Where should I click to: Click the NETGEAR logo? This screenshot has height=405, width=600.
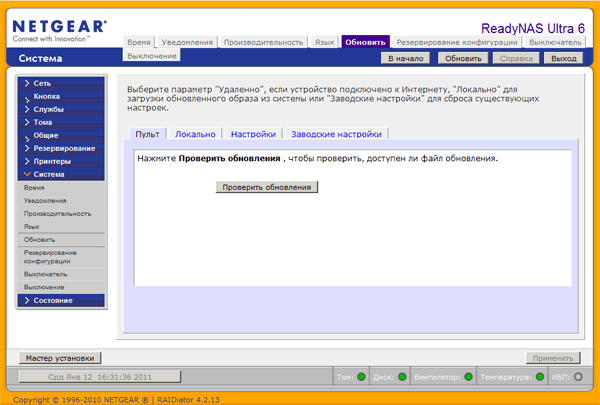(x=60, y=31)
